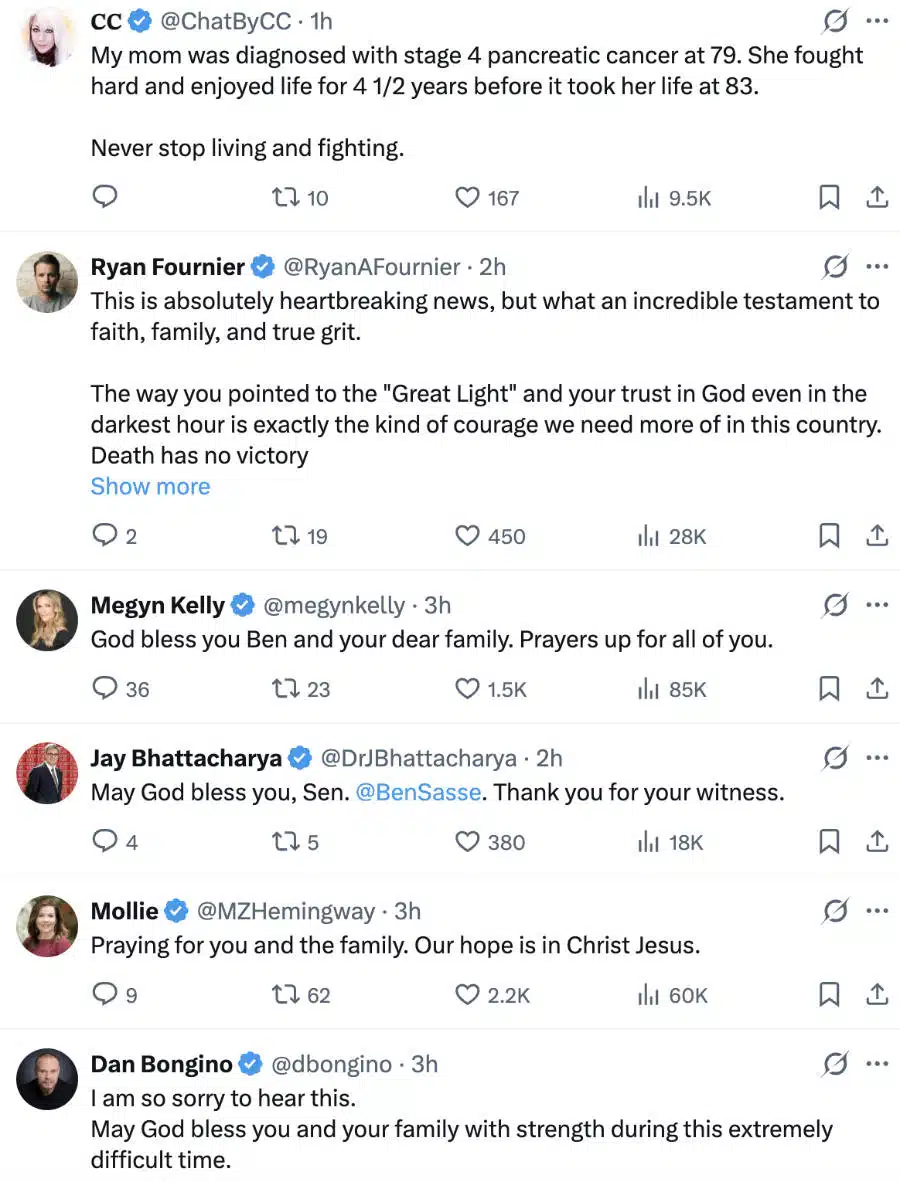Viewport: 900px width, 1182px height.
Task: View analytics on CC's tweet
Action: [649, 198]
